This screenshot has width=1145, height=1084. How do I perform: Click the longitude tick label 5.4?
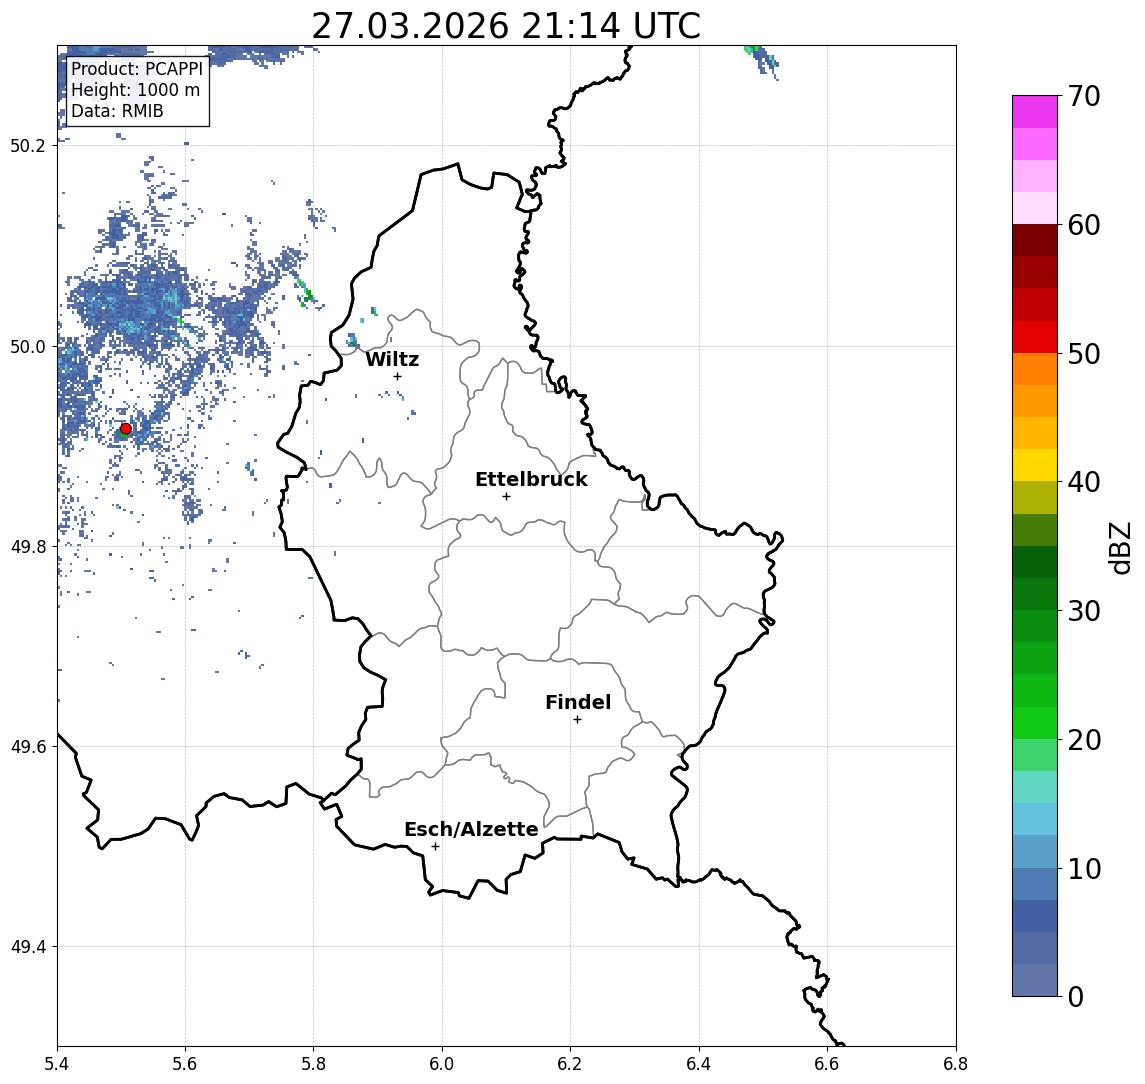click(x=57, y=1064)
